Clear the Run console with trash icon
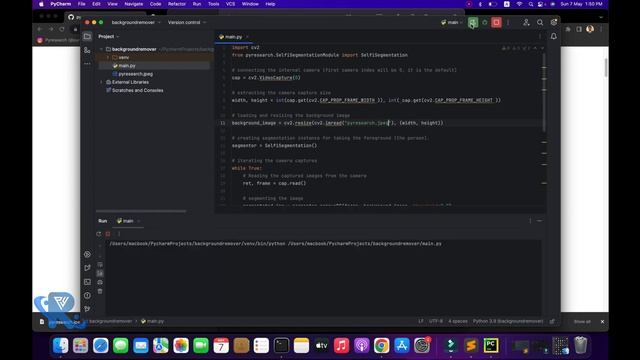The height and width of the screenshot is (360, 640). [x=100, y=291]
